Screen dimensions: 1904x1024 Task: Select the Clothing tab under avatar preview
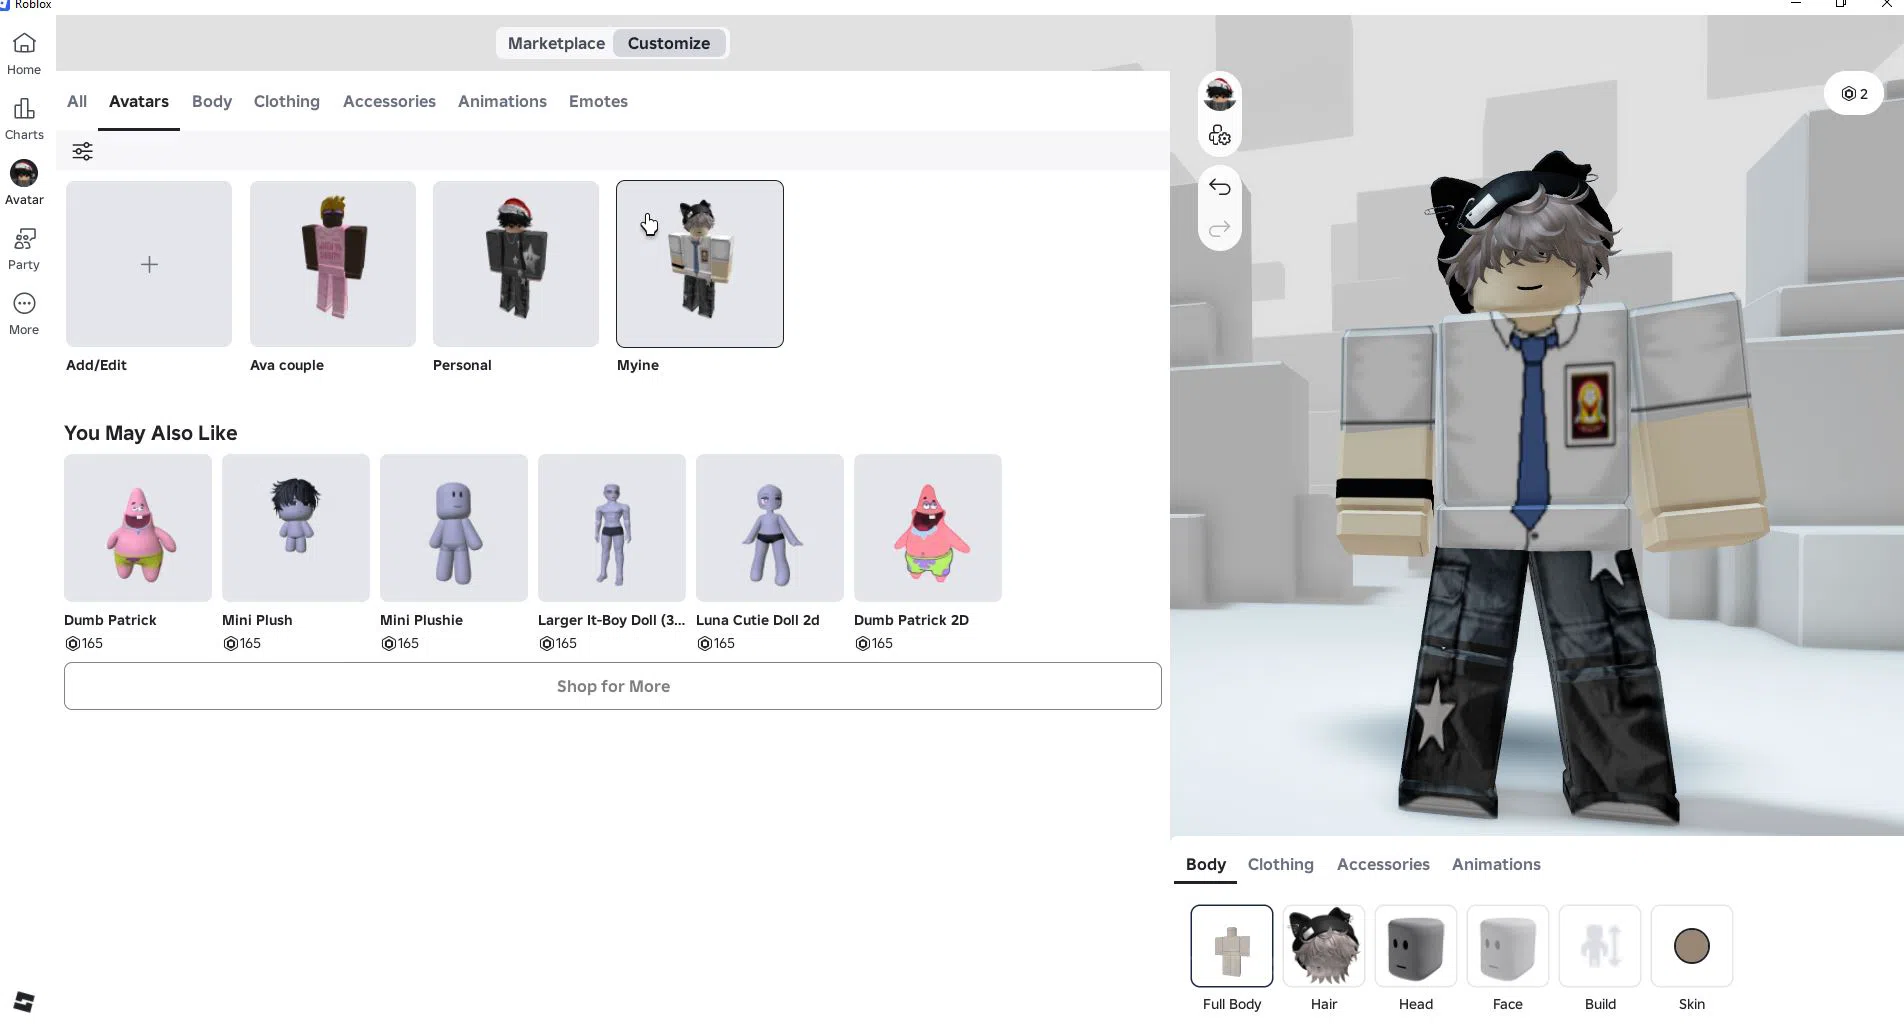click(1281, 864)
